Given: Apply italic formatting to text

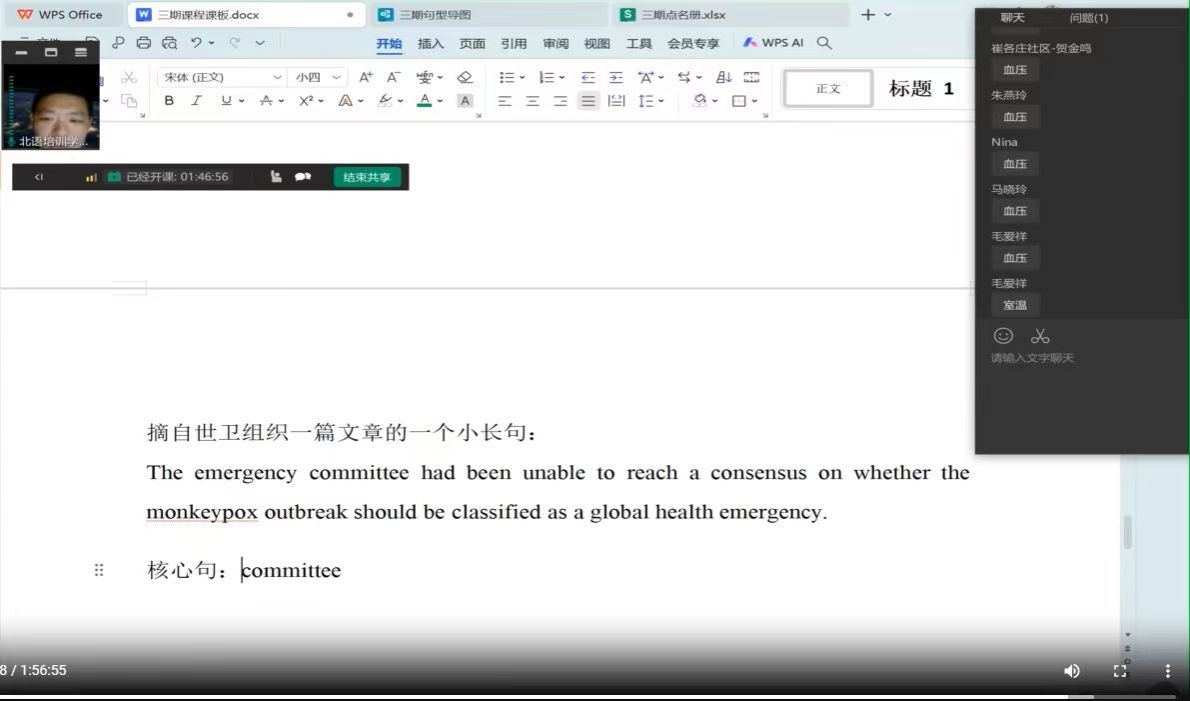Looking at the screenshot, I should tap(196, 101).
